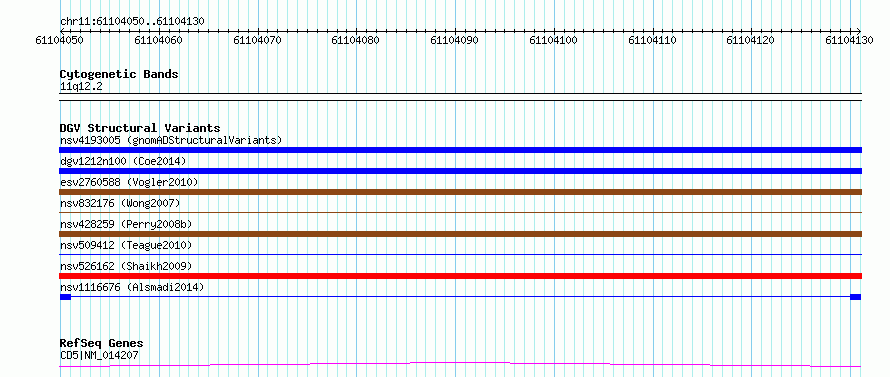Click the ruler's right end arrow
890x377 pixels.
pyautogui.click(x=859, y=31)
